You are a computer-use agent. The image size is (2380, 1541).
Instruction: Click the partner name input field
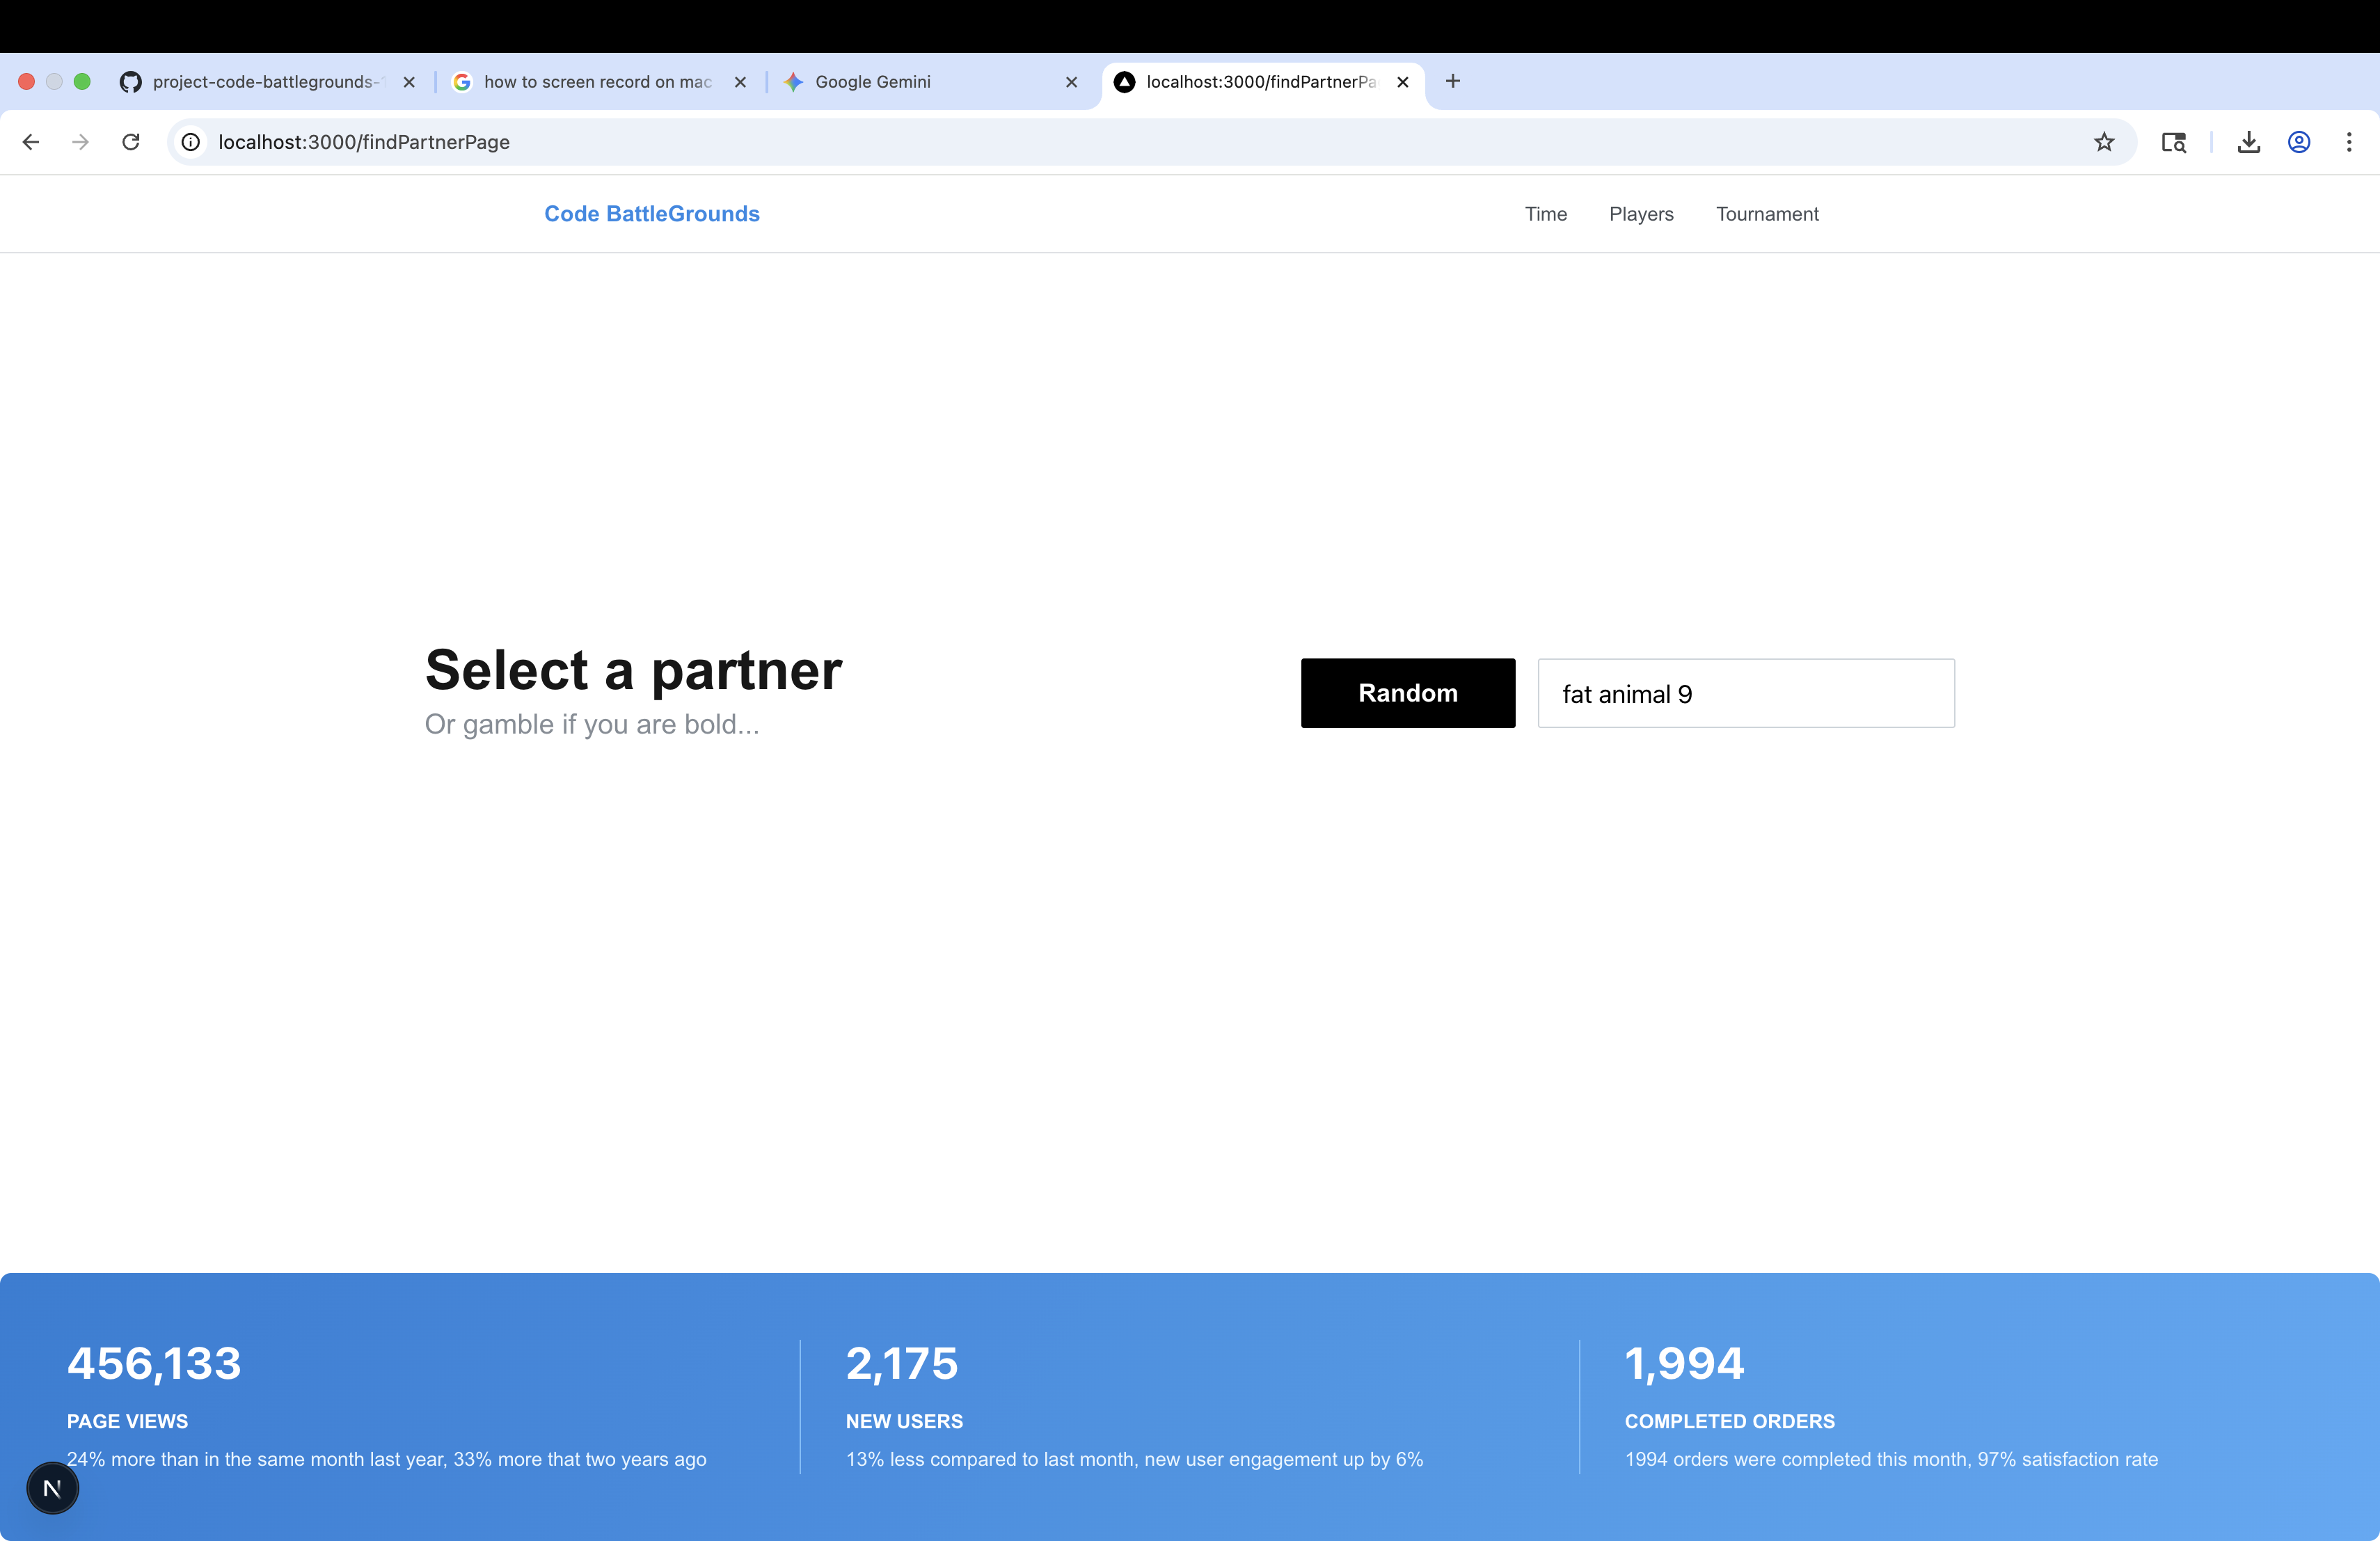(x=1745, y=693)
